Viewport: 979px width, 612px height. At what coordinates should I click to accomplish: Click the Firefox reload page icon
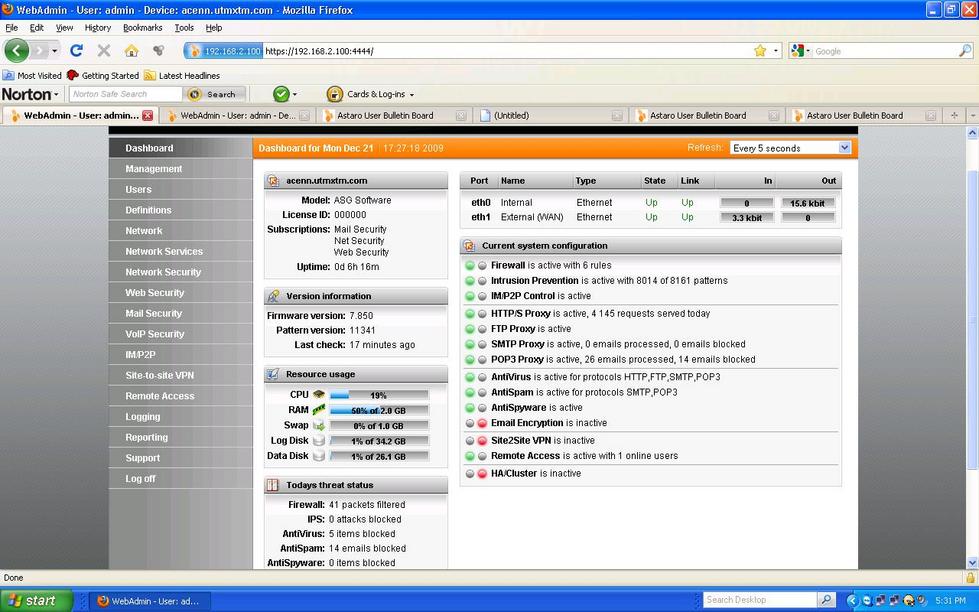pyautogui.click(x=76, y=50)
